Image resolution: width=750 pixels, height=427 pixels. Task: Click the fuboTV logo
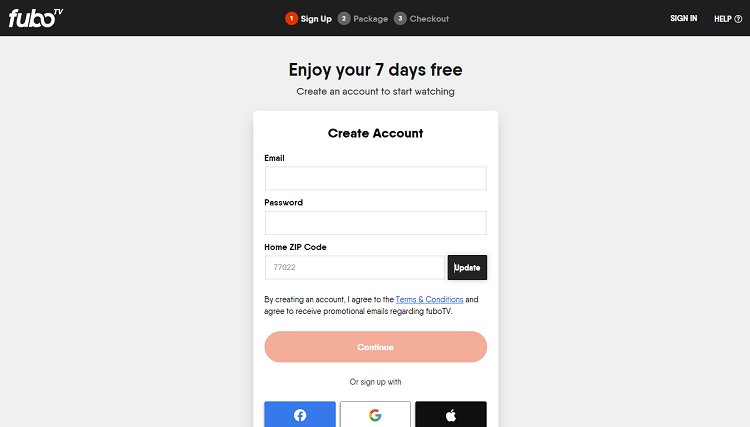tap(34, 18)
